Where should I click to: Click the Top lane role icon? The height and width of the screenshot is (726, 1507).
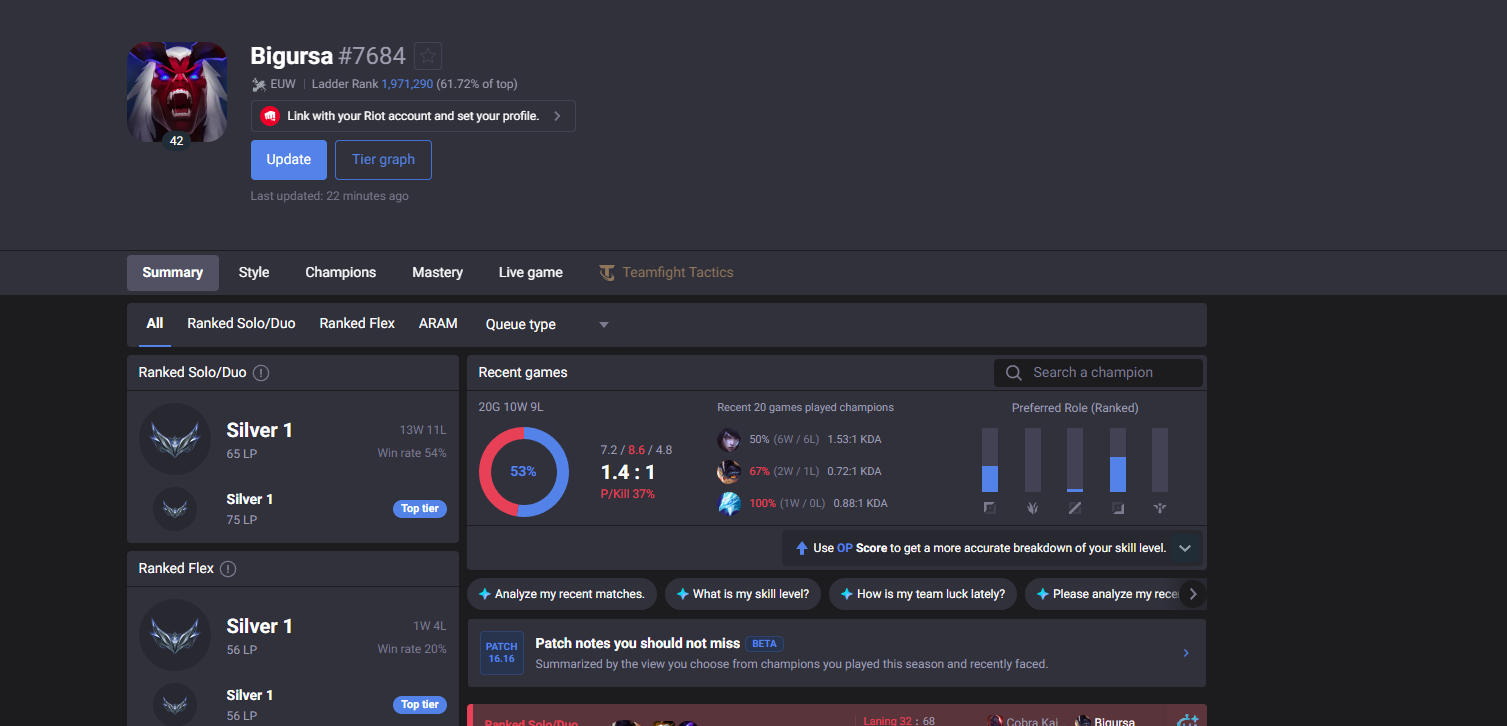(990, 508)
